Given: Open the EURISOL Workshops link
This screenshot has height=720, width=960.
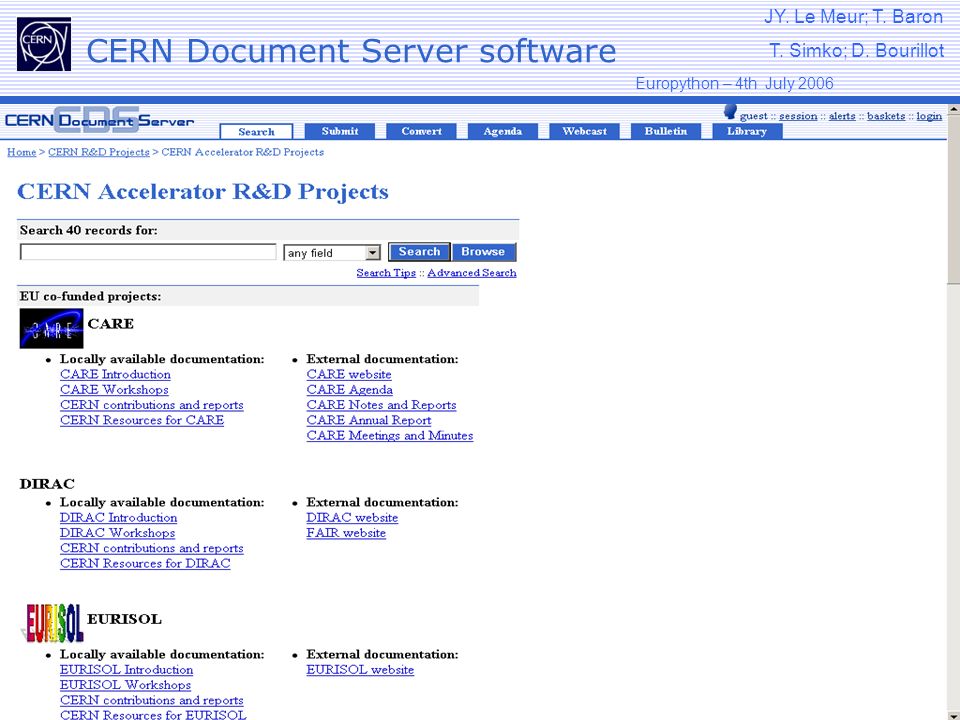Looking at the screenshot, I should (x=126, y=686).
